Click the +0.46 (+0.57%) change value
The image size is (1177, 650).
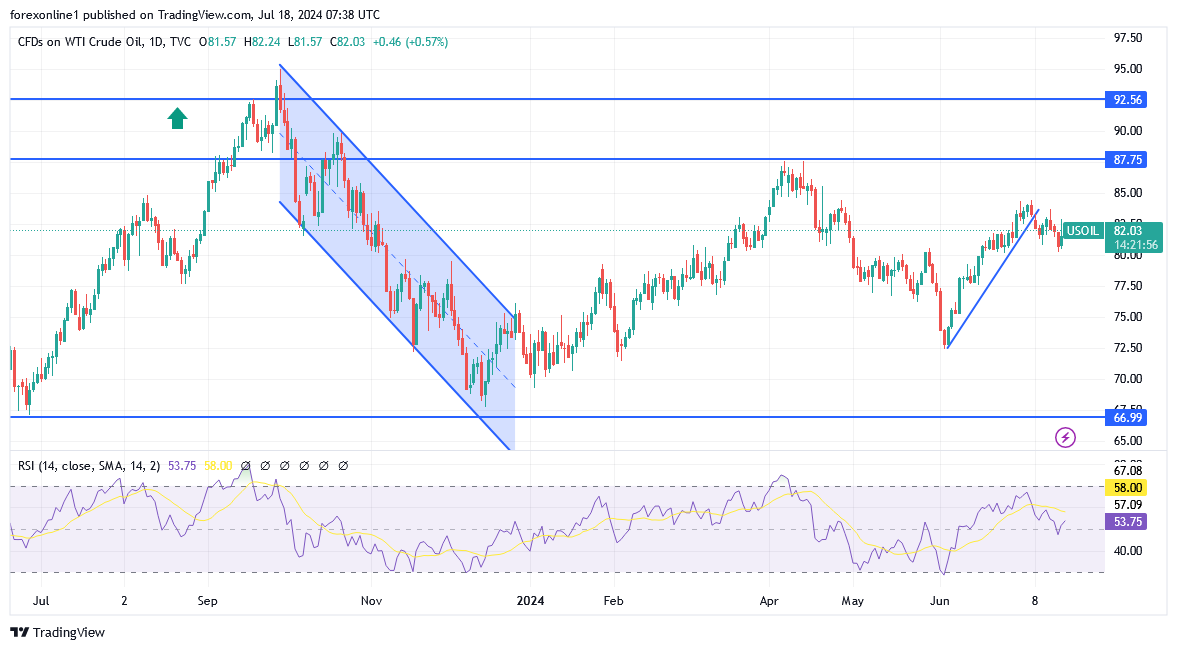pyautogui.click(x=410, y=42)
